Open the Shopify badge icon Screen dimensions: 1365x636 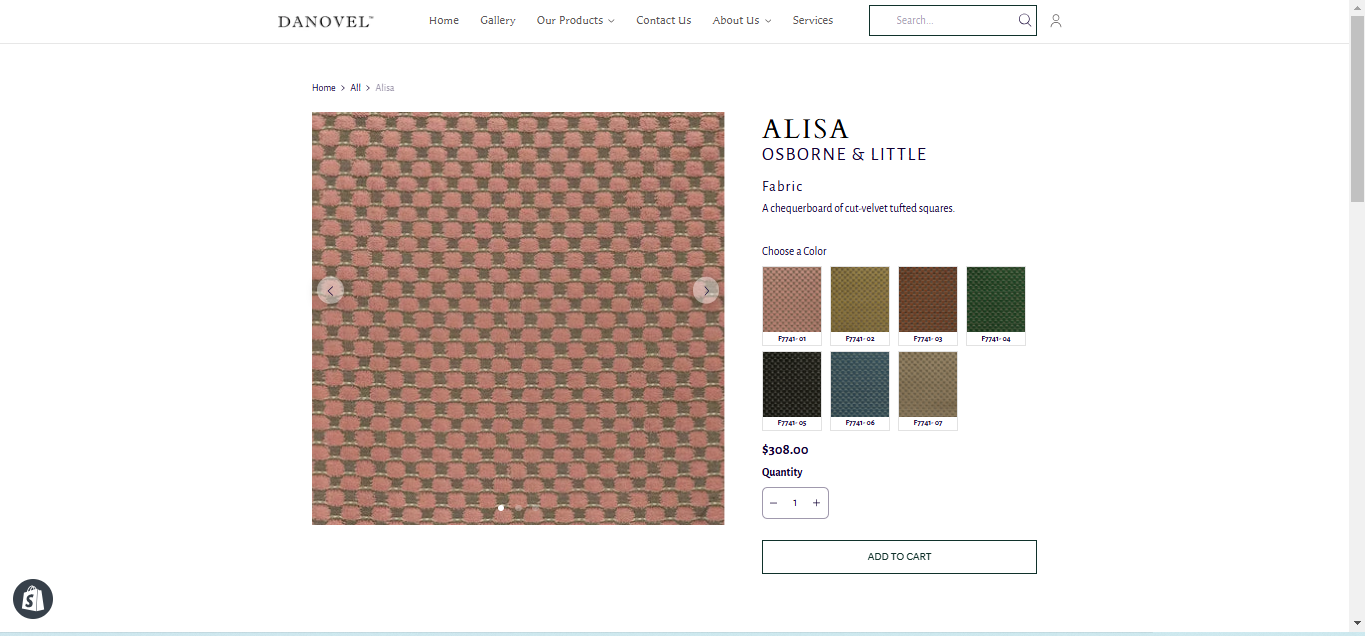tap(33, 599)
